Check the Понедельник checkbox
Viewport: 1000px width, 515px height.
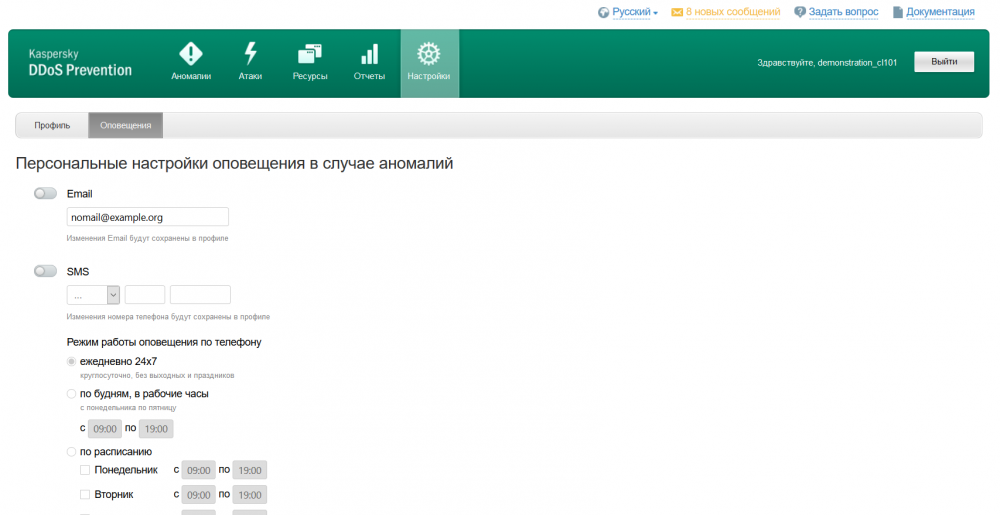85,470
